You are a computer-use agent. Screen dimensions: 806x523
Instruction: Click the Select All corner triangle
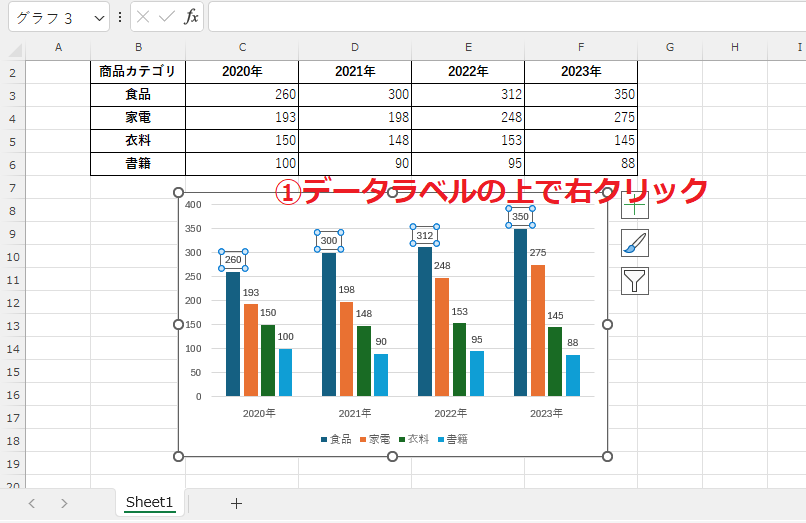point(15,50)
